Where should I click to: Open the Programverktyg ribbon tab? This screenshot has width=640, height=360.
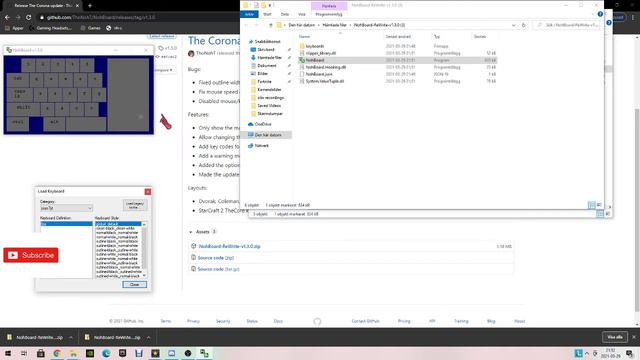[x=329, y=14]
